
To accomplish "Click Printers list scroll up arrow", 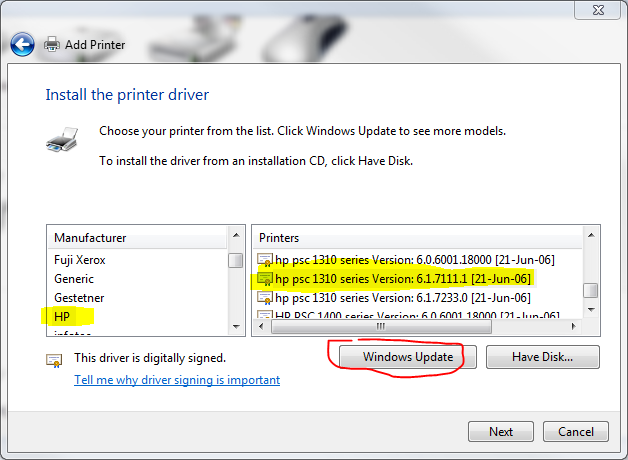I will (x=591, y=235).
